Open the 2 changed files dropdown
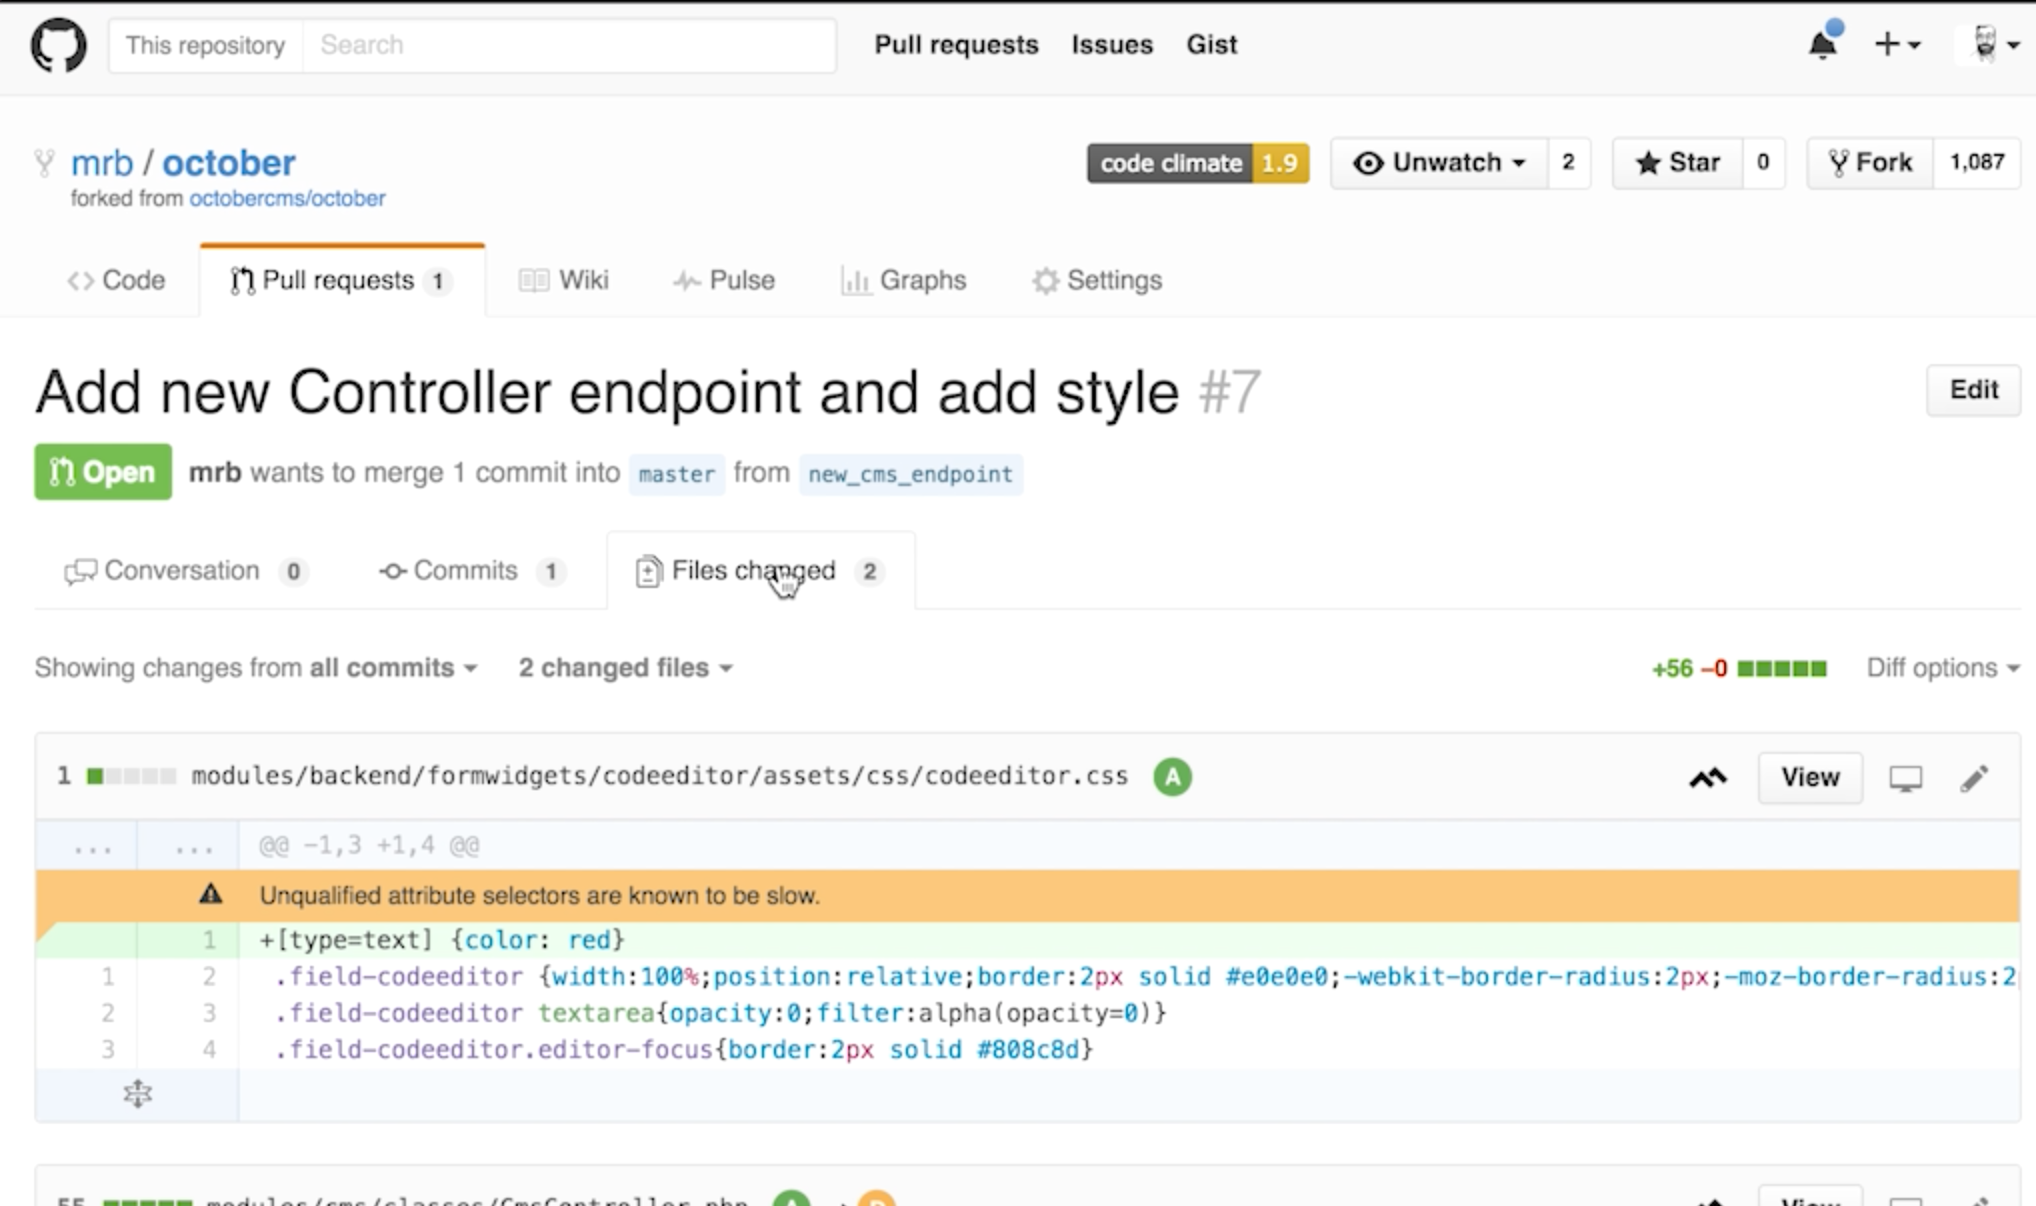Screen dimensions: 2036x1206 click(x=625, y=668)
